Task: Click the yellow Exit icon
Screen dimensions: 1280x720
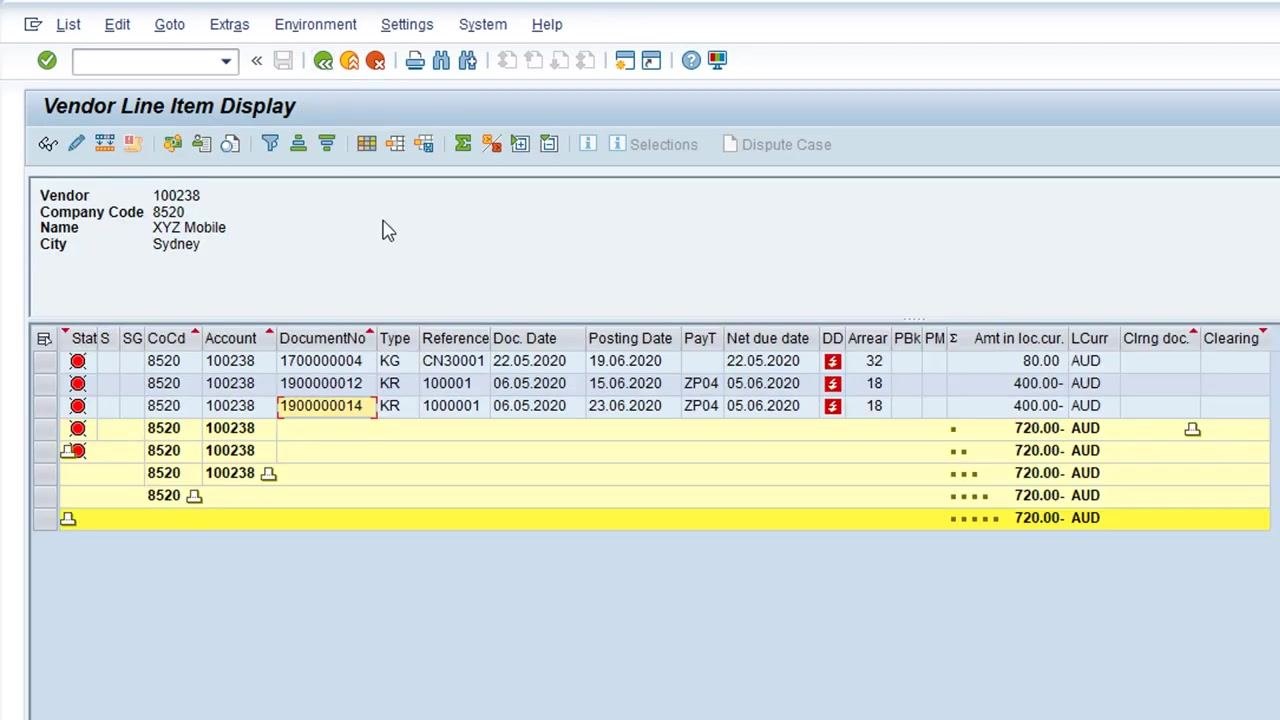Action: (349, 61)
